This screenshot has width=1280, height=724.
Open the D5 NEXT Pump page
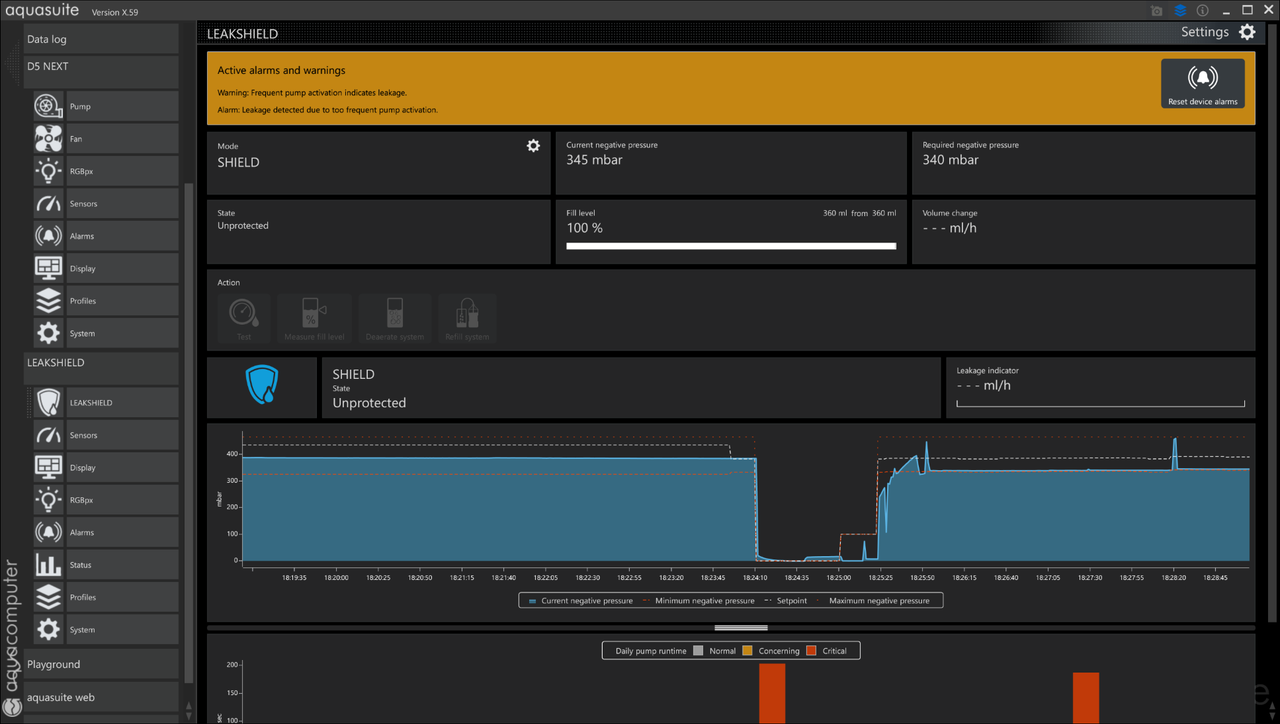(105, 106)
